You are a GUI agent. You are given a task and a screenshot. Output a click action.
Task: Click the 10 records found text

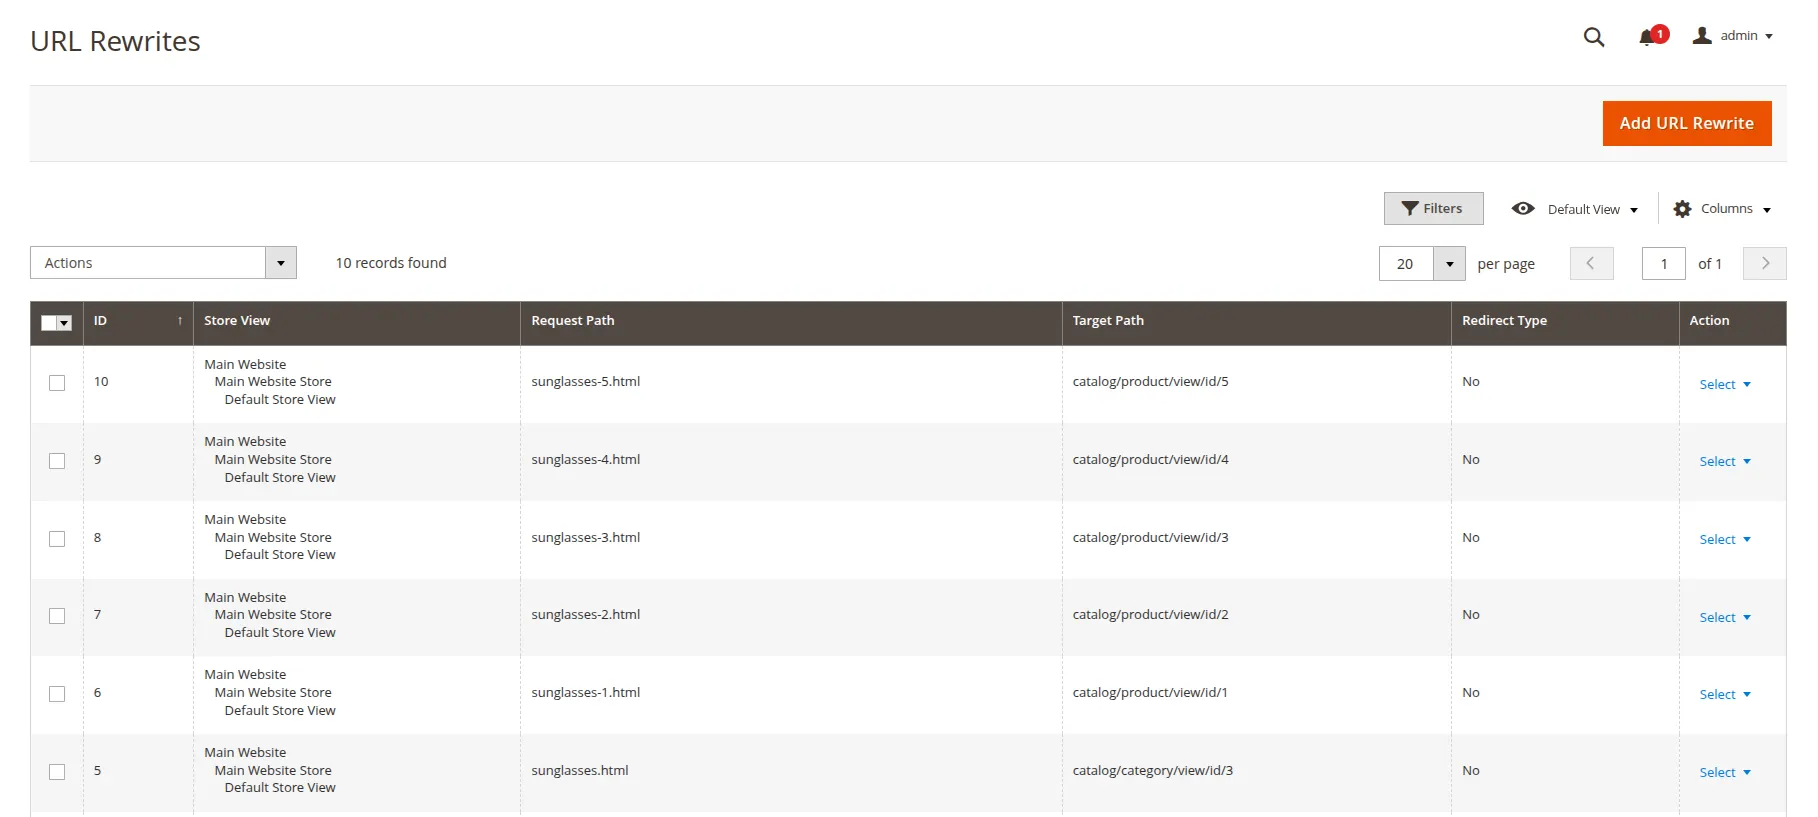(x=391, y=263)
